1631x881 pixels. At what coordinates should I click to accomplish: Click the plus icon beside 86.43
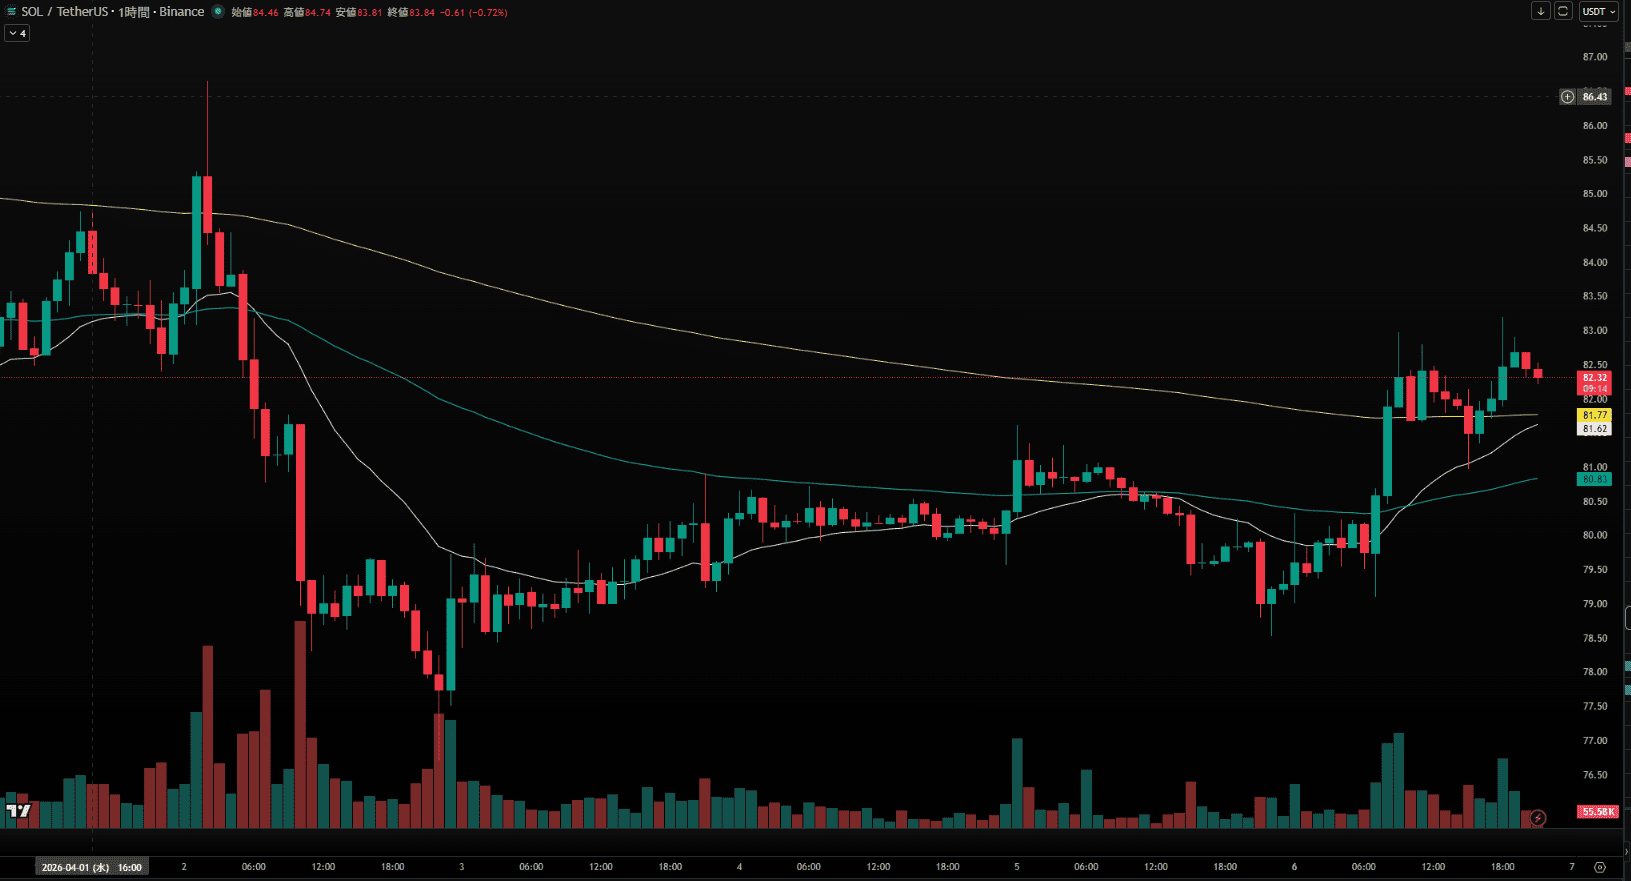1567,97
